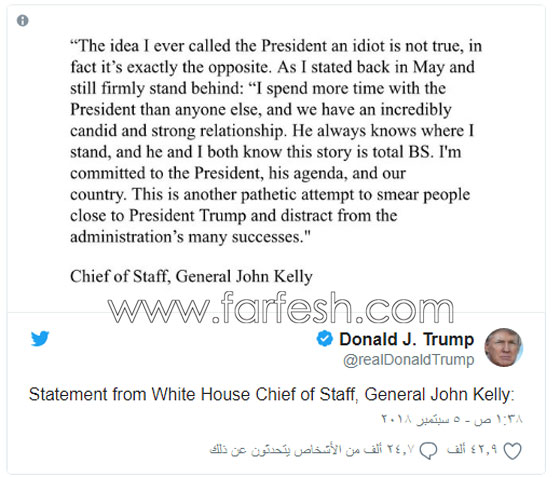This screenshot has height=477, width=560.
Task: Click the line 'candid and strong relationship'
Action: point(272,131)
